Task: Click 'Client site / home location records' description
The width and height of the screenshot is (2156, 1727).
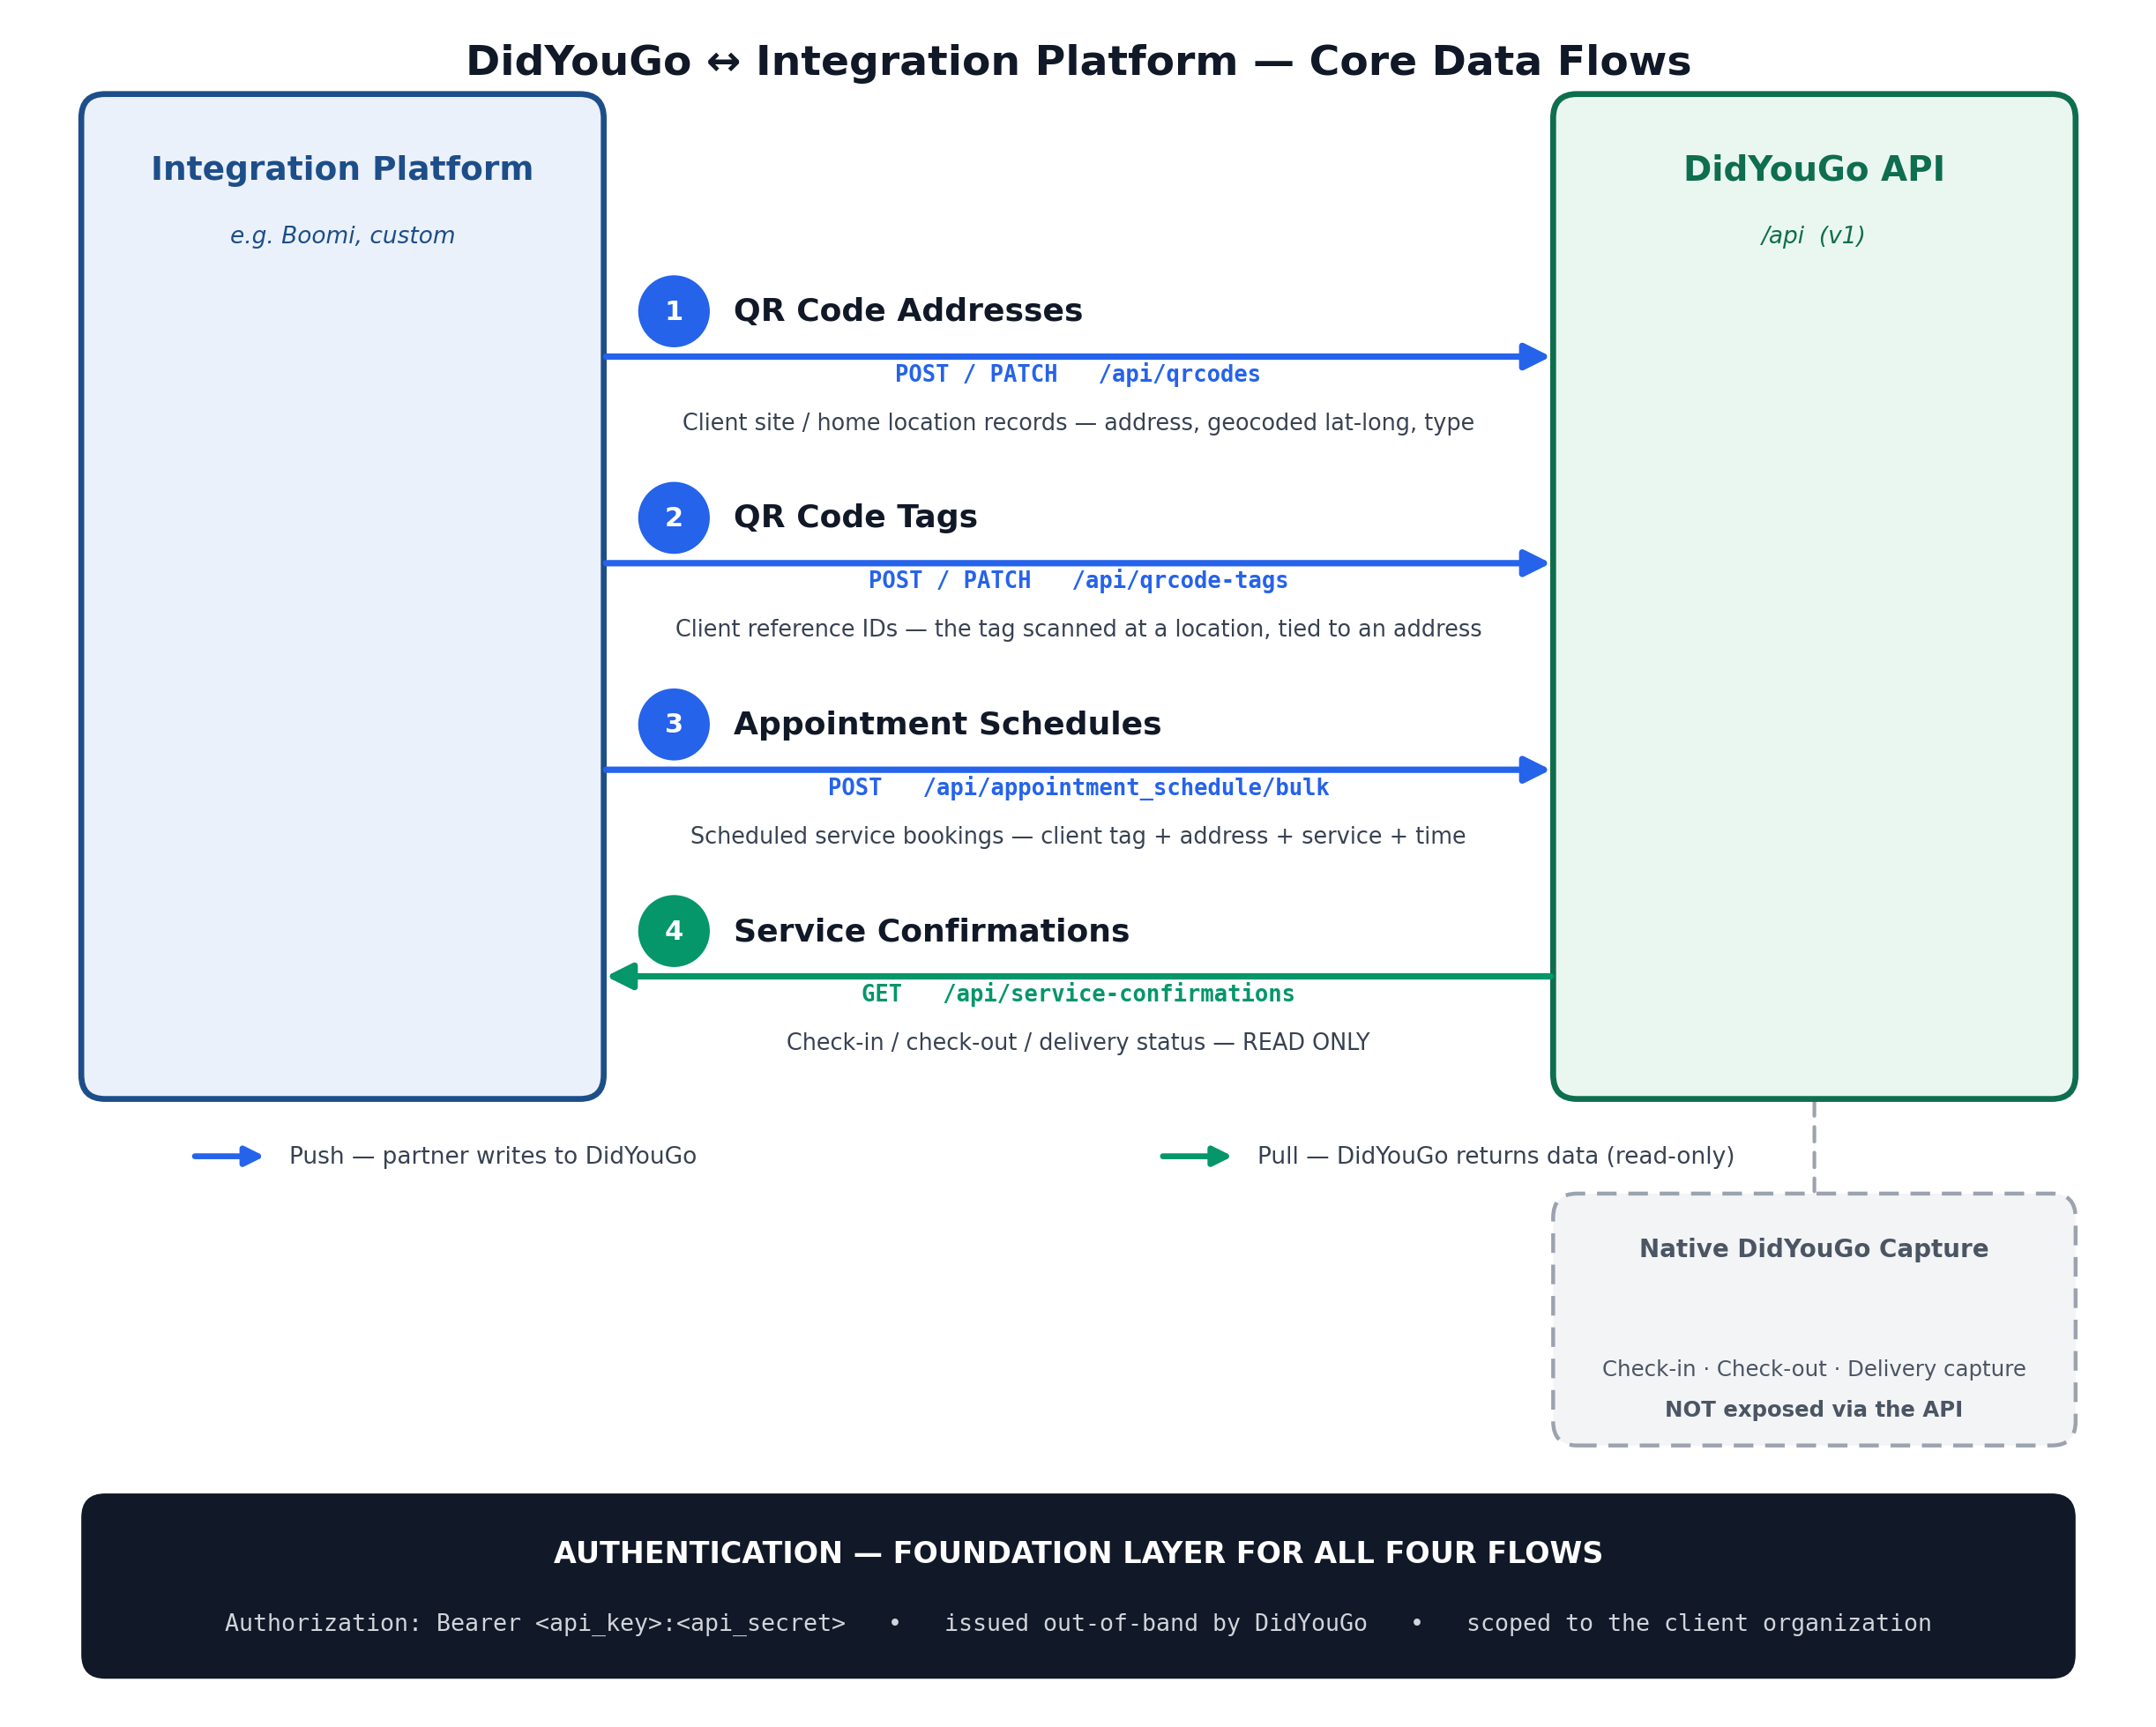Action: (1078, 423)
